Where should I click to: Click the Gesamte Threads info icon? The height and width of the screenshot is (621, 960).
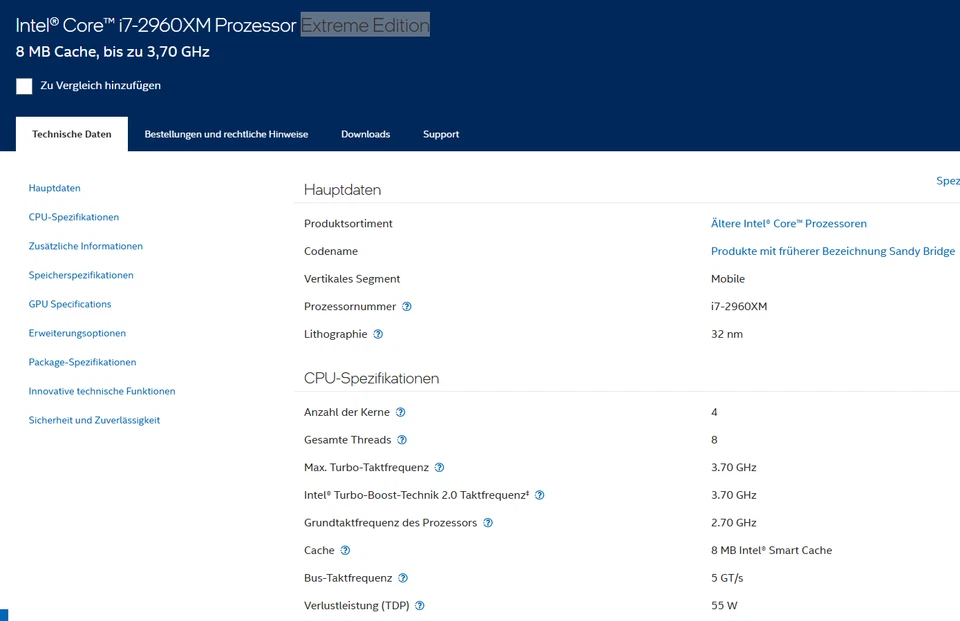coord(402,439)
